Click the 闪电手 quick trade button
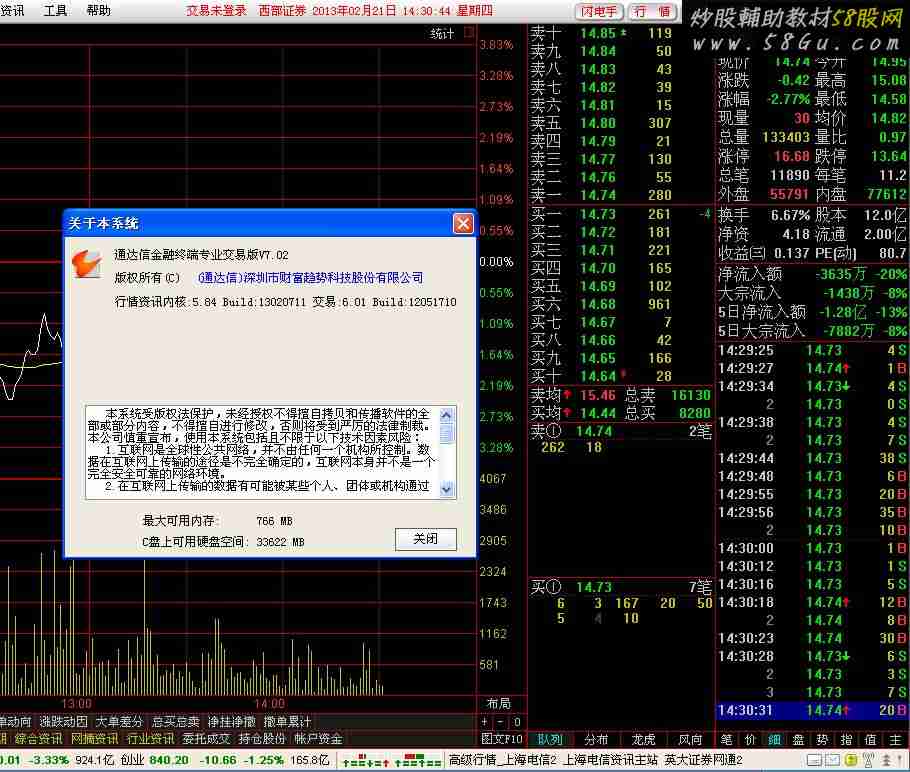The width and height of the screenshot is (910, 772). (x=600, y=11)
